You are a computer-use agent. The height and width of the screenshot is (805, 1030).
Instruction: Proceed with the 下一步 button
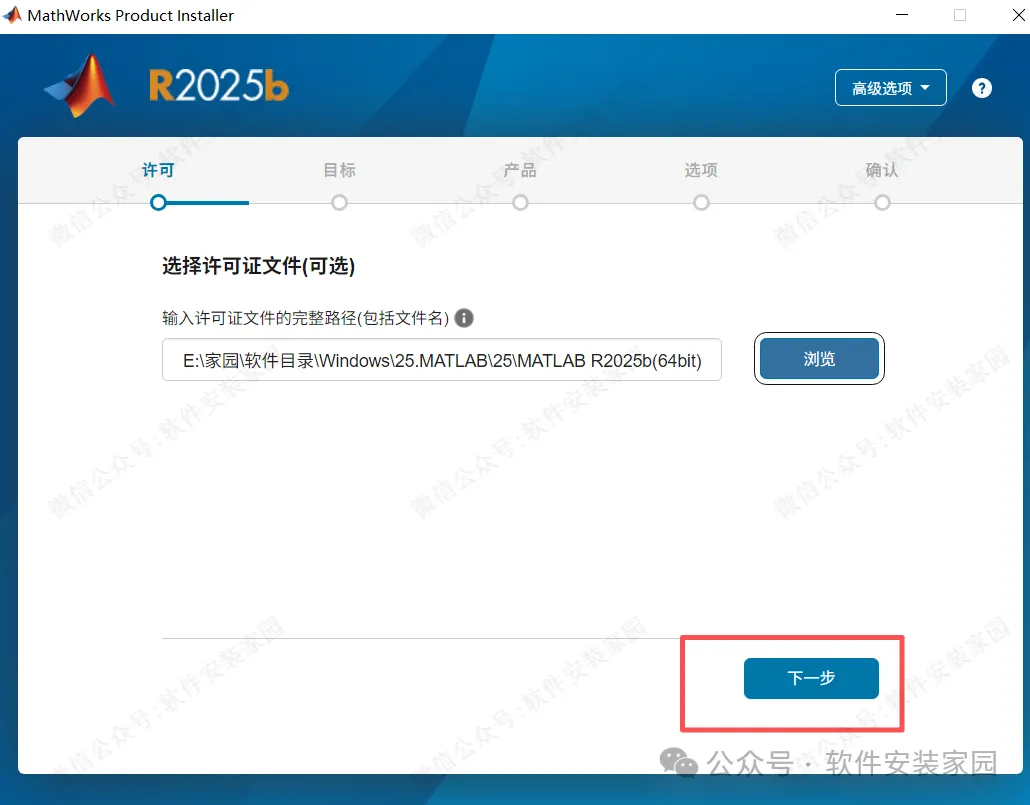point(811,678)
